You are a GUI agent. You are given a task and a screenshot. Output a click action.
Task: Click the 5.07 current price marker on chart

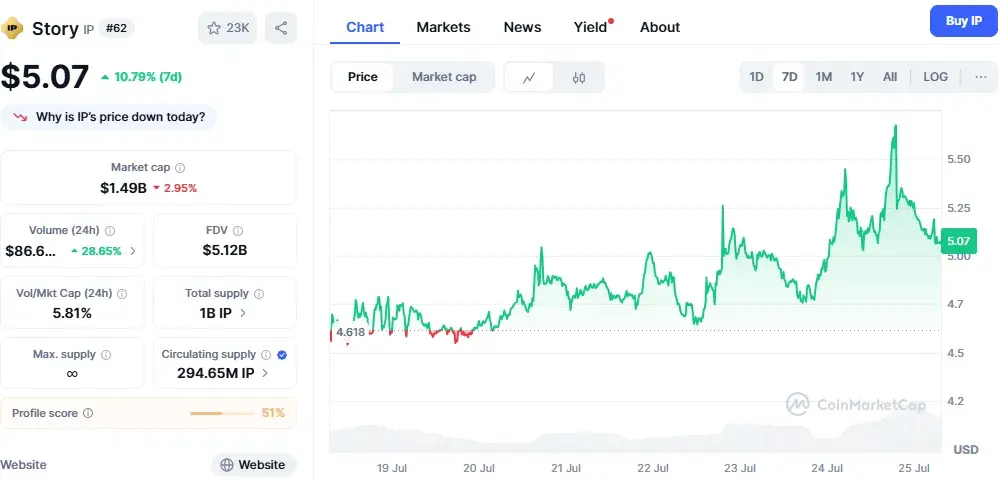coord(958,241)
